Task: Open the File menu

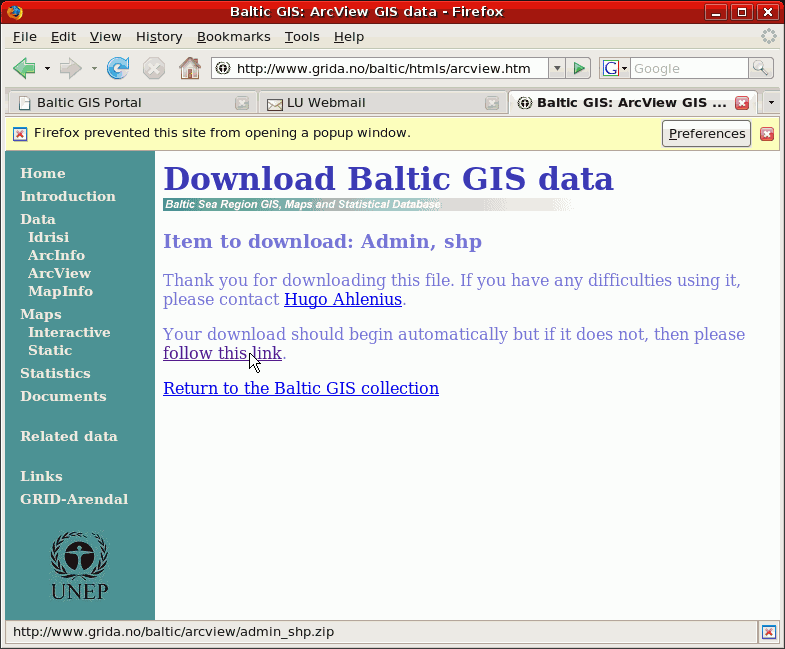Action: [x=25, y=37]
